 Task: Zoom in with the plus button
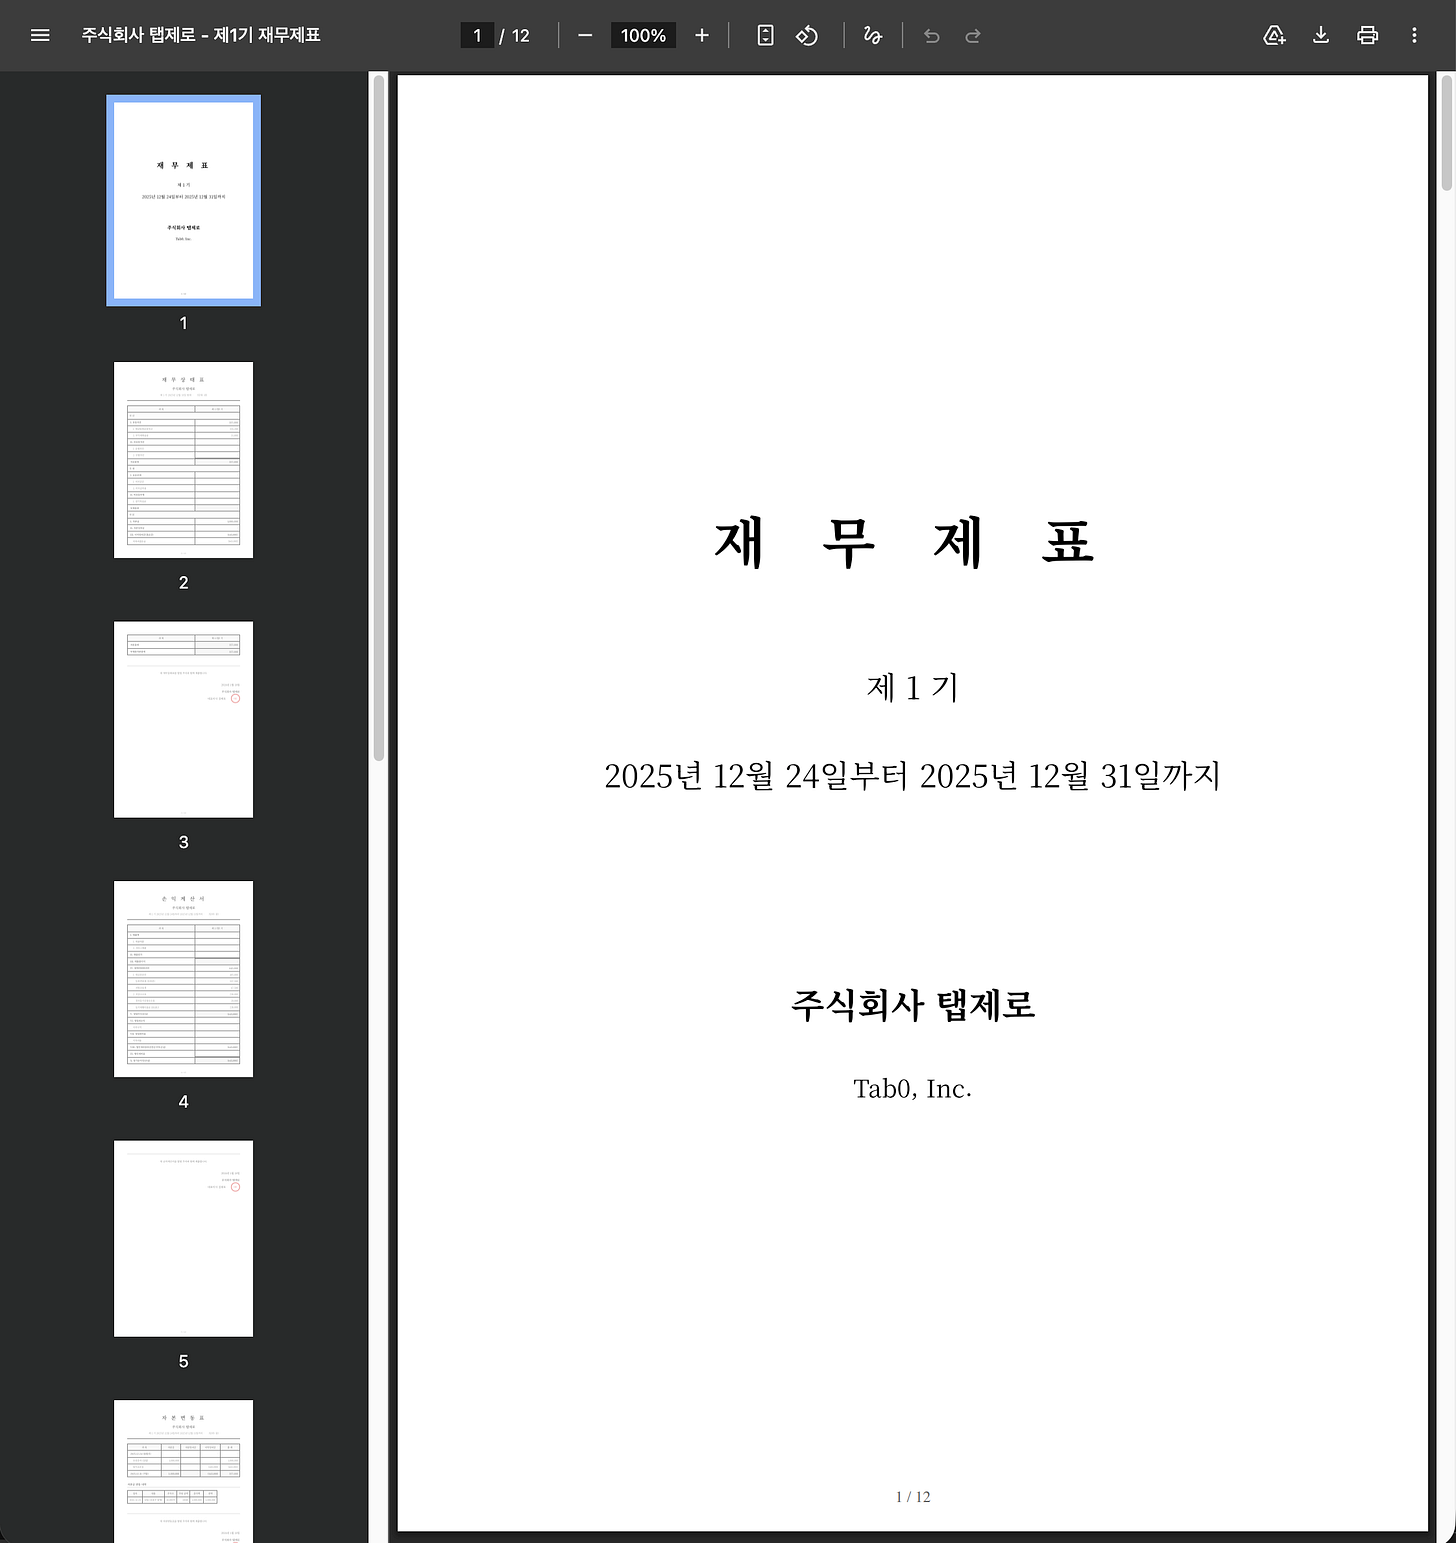click(x=702, y=35)
